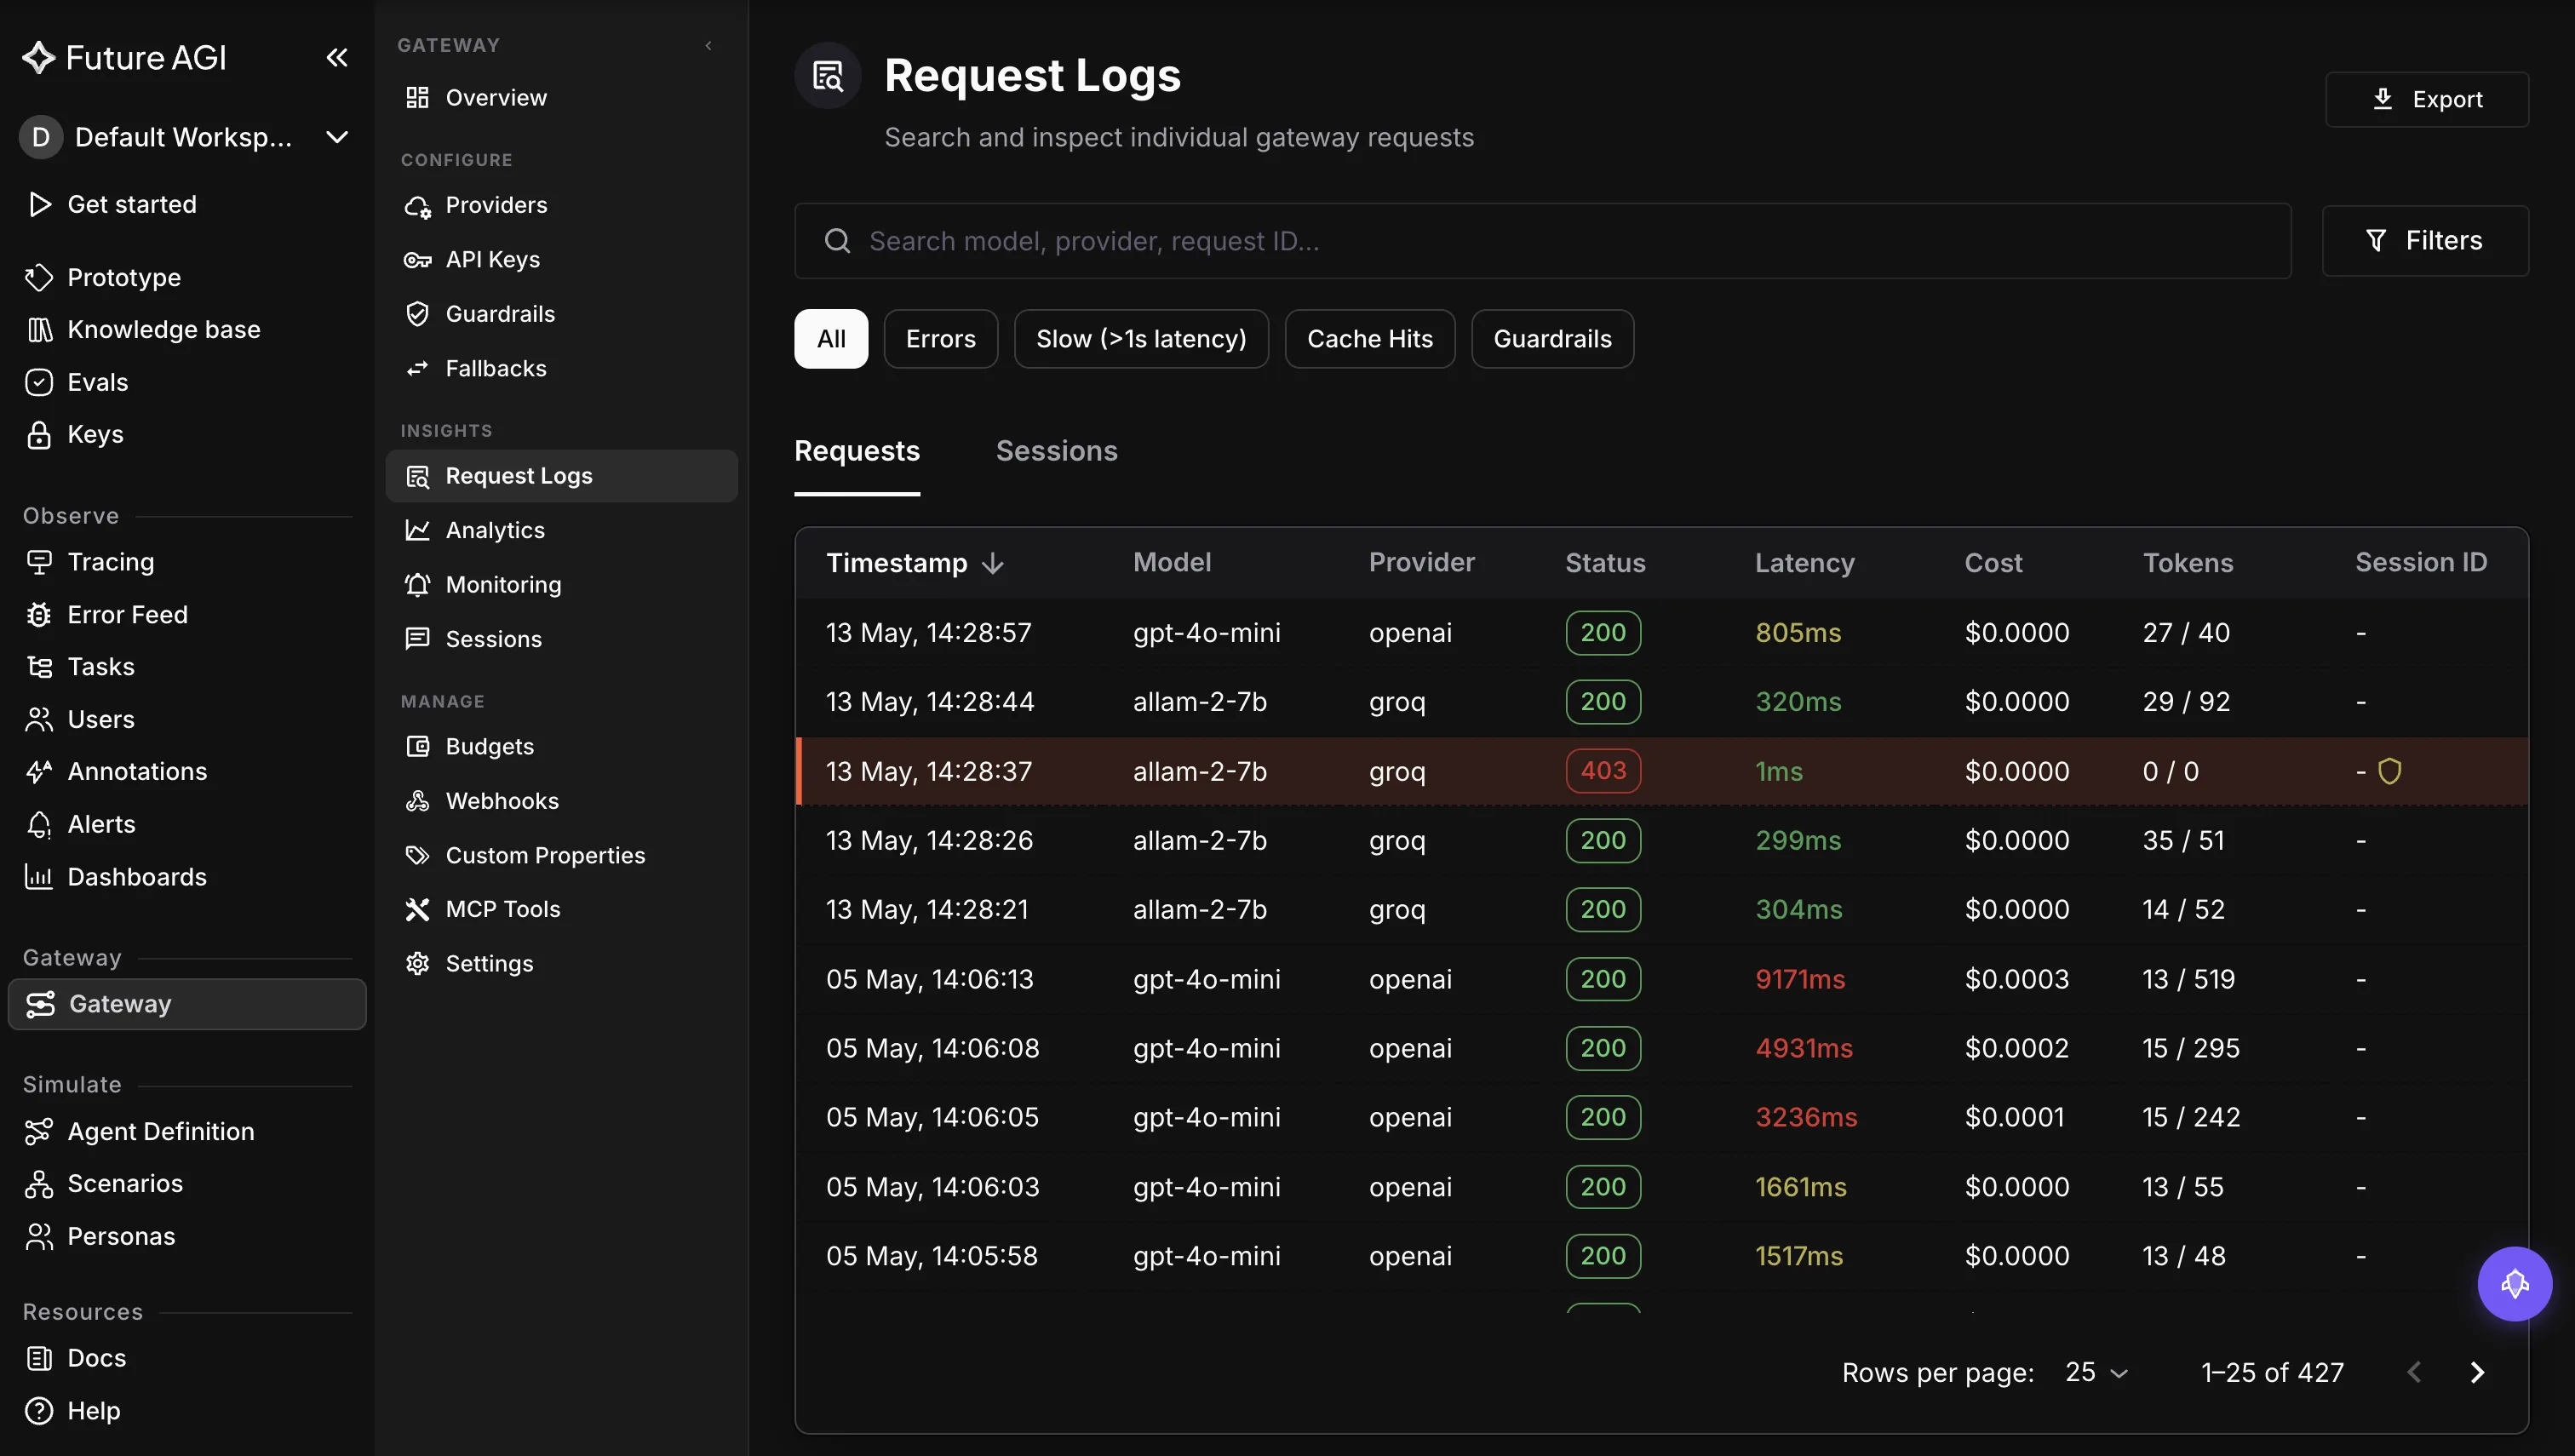The height and width of the screenshot is (1456, 2575).
Task: Select the Errors filter chip
Action: pyautogui.click(x=940, y=339)
